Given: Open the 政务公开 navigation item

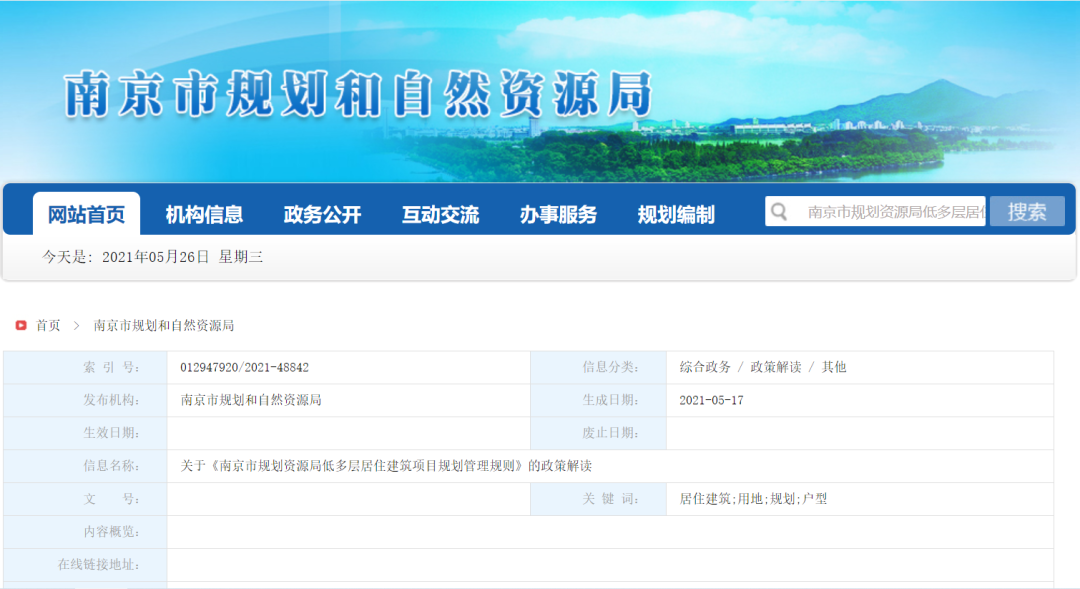Looking at the screenshot, I should pos(322,214).
